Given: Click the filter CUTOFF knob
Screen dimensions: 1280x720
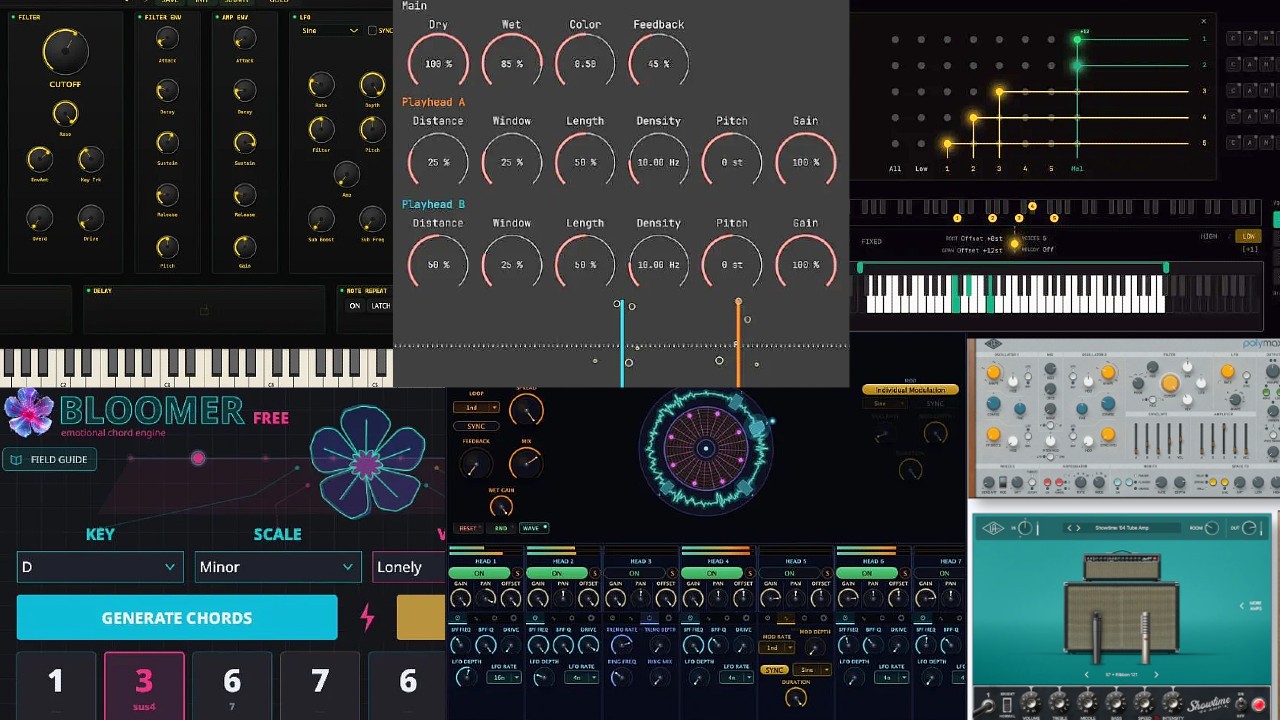Looking at the screenshot, I should click(65, 50).
